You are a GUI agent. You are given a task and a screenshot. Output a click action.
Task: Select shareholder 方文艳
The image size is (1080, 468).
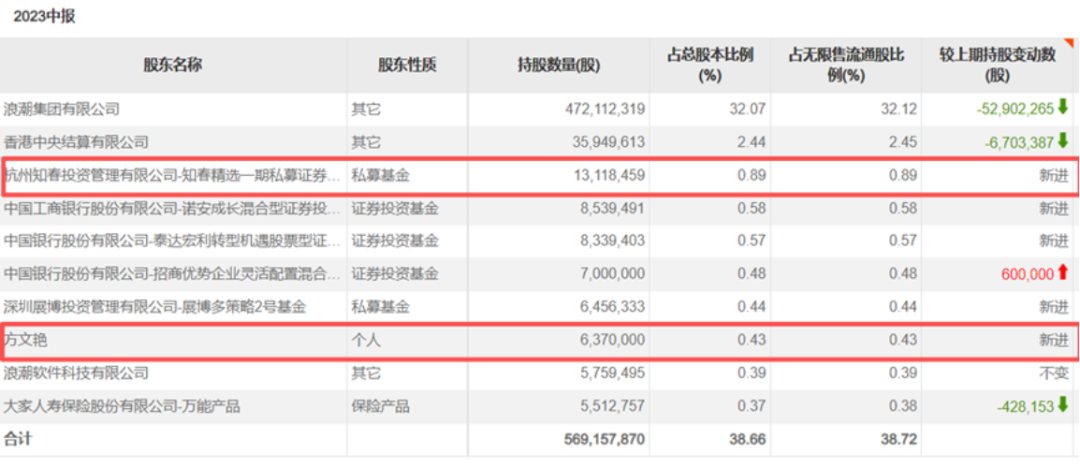(x=25, y=340)
